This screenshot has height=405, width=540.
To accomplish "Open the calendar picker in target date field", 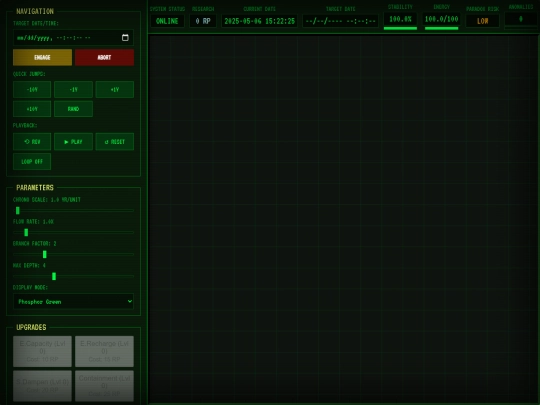I will 125,38.
